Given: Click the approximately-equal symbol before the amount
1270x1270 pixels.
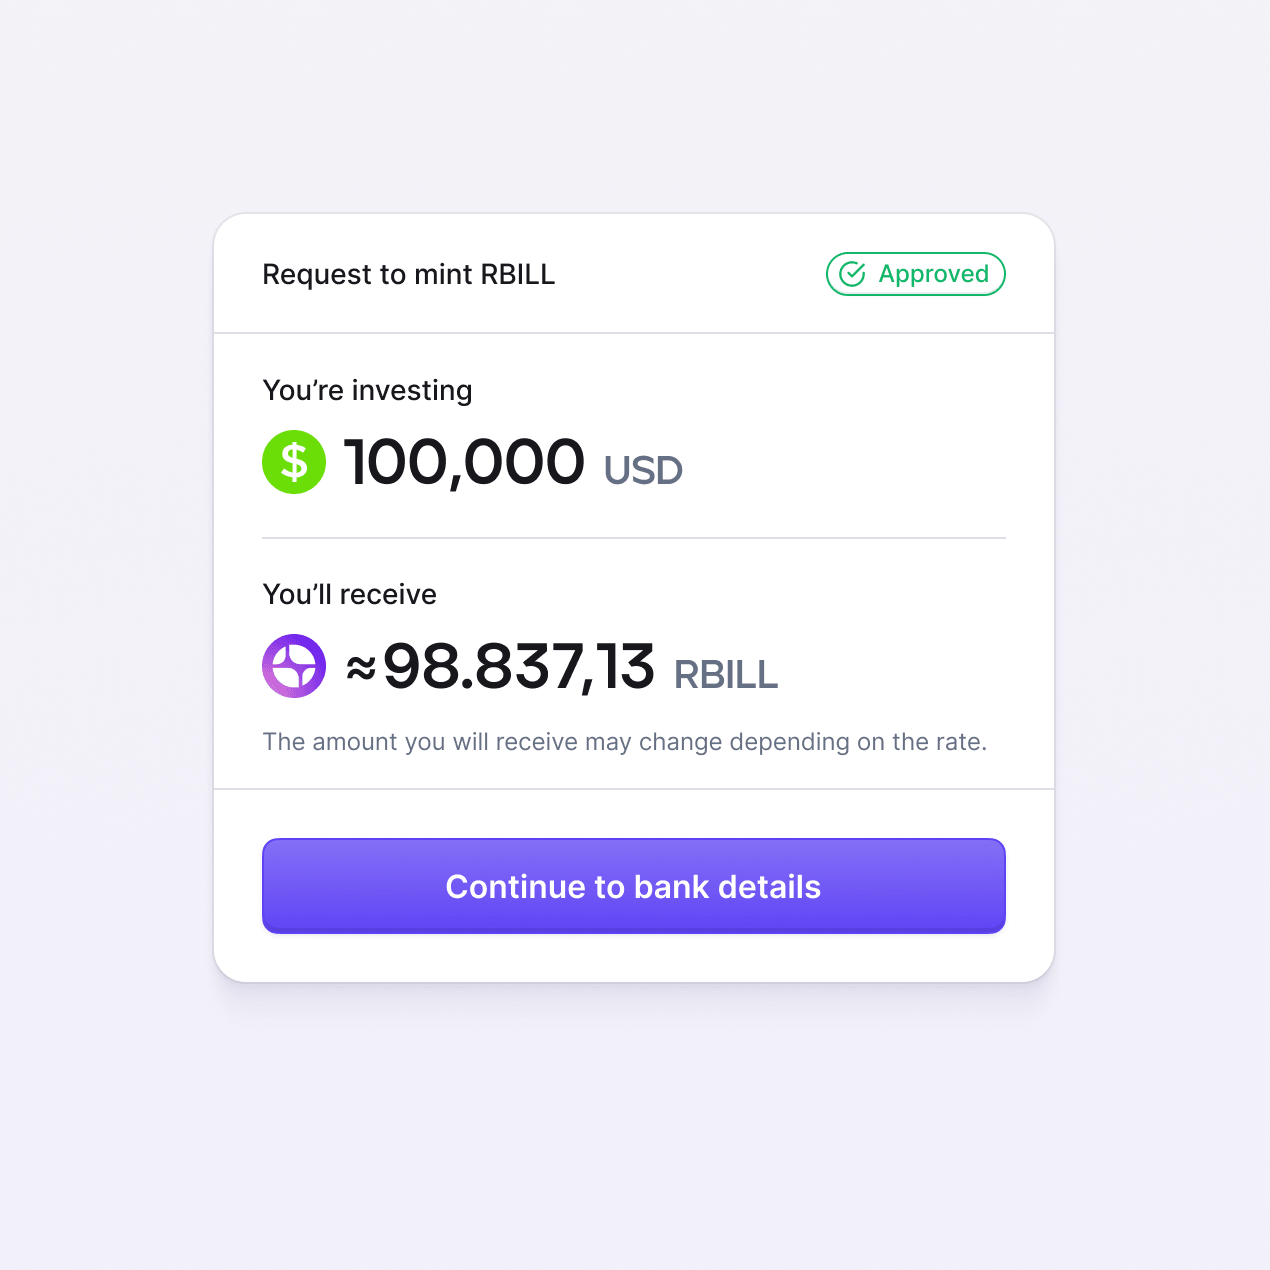Looking at the screenshot, I should coord(361,668).
